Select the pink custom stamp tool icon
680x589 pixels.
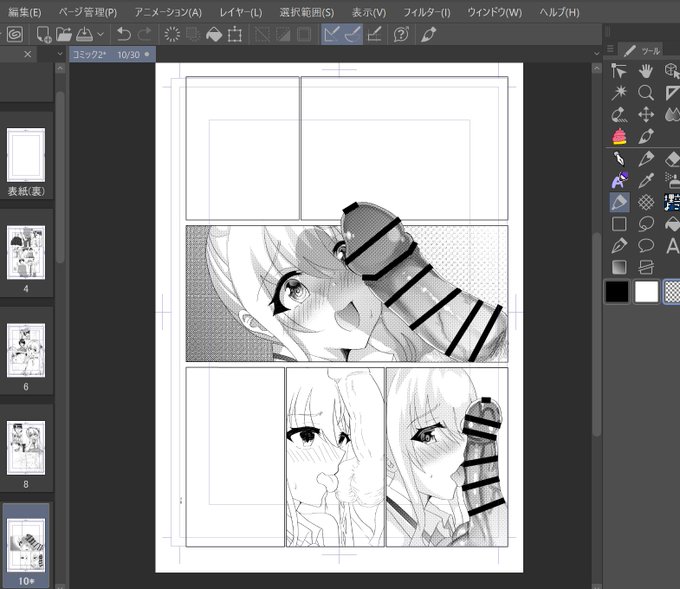coord(619,136)
